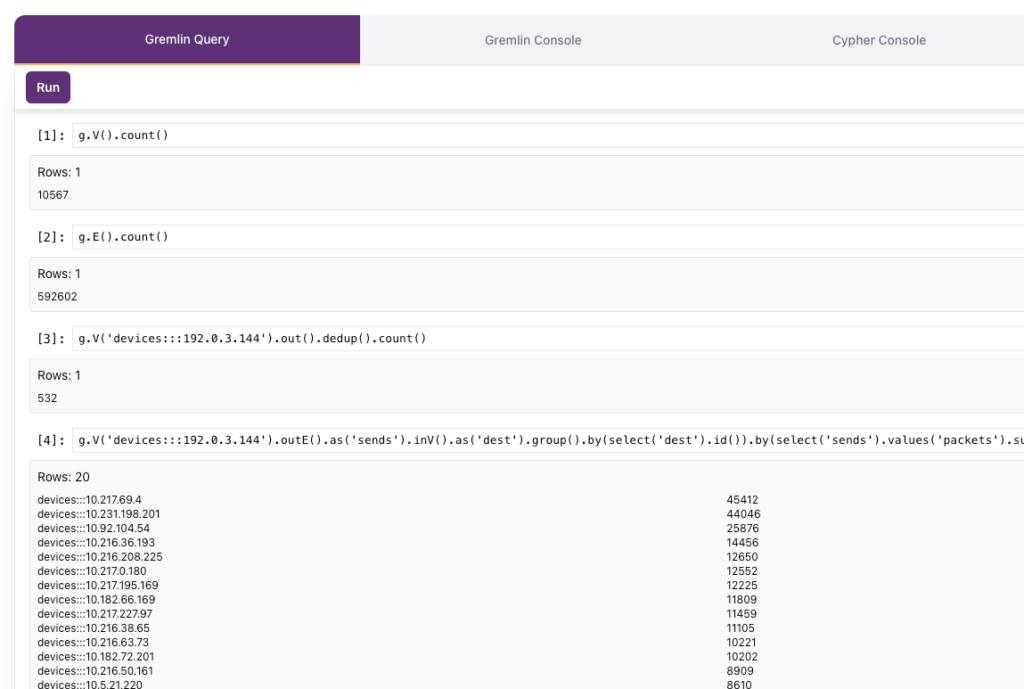Open the Gremlin Console tab

click(533, 40)
